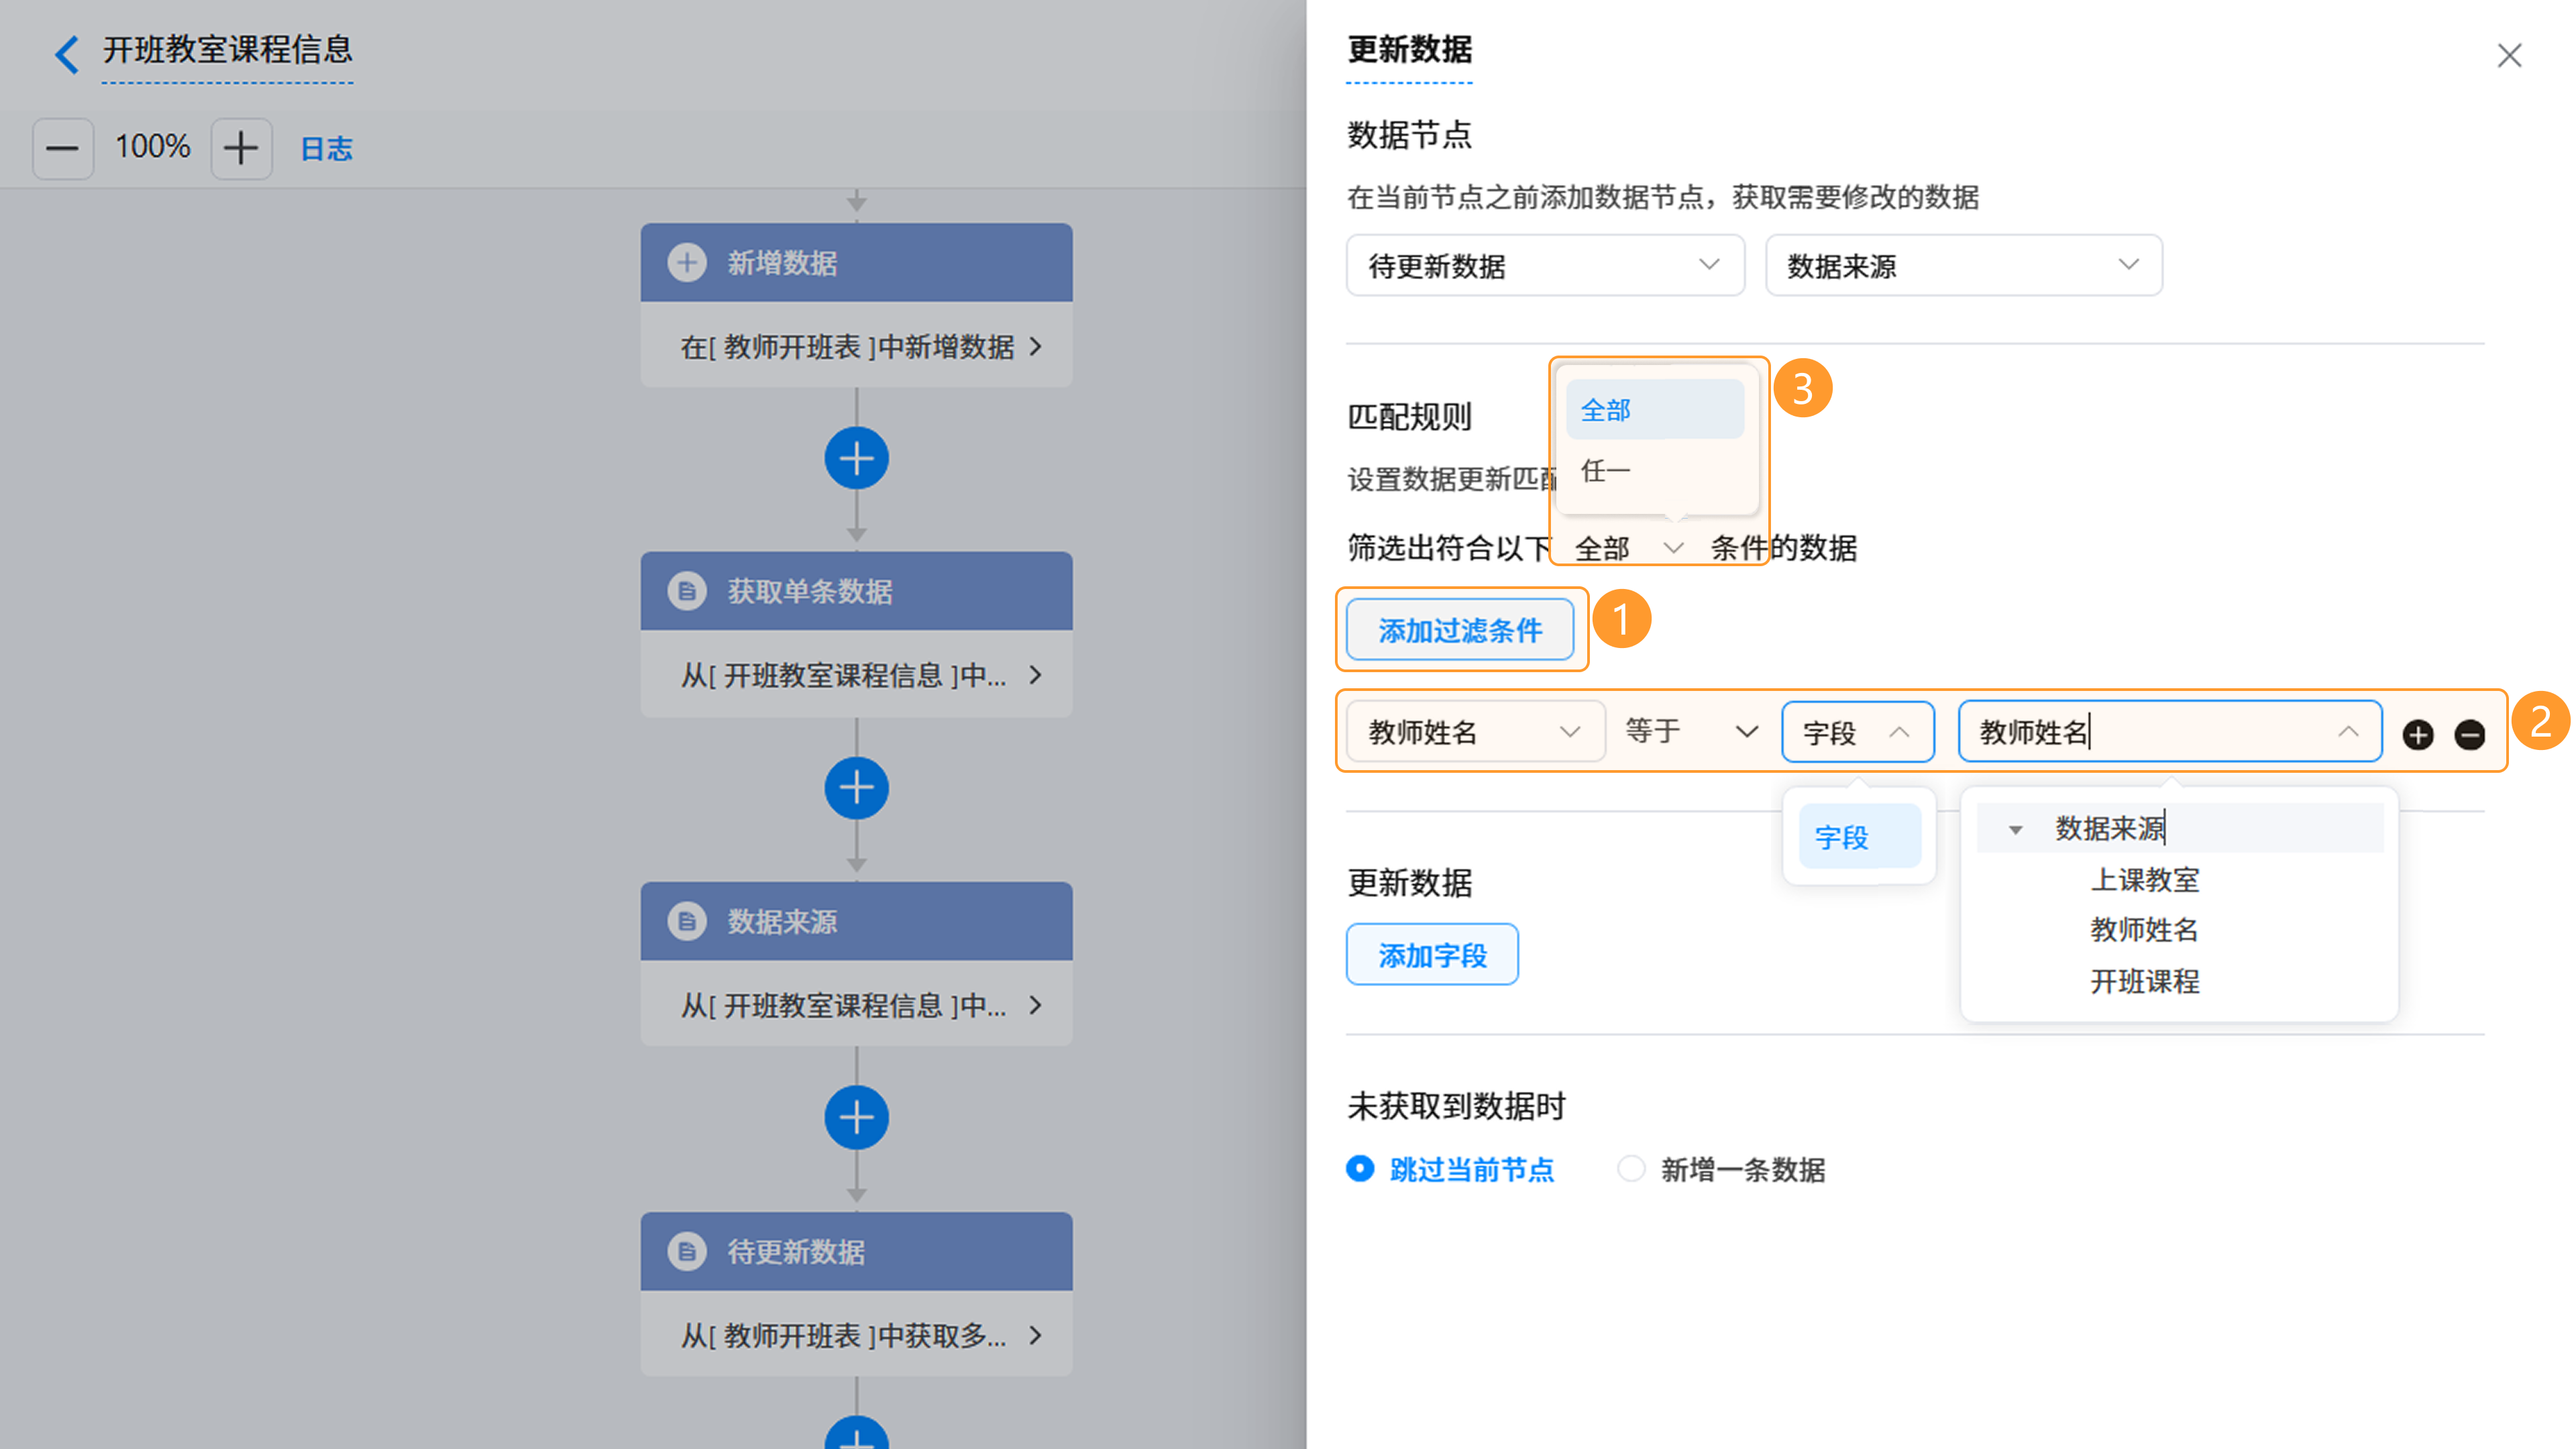The width and height of the screenshot is (2576, 1449).
Task: Select 开班课程 under 数据来源
Action: pos(2144,981)
